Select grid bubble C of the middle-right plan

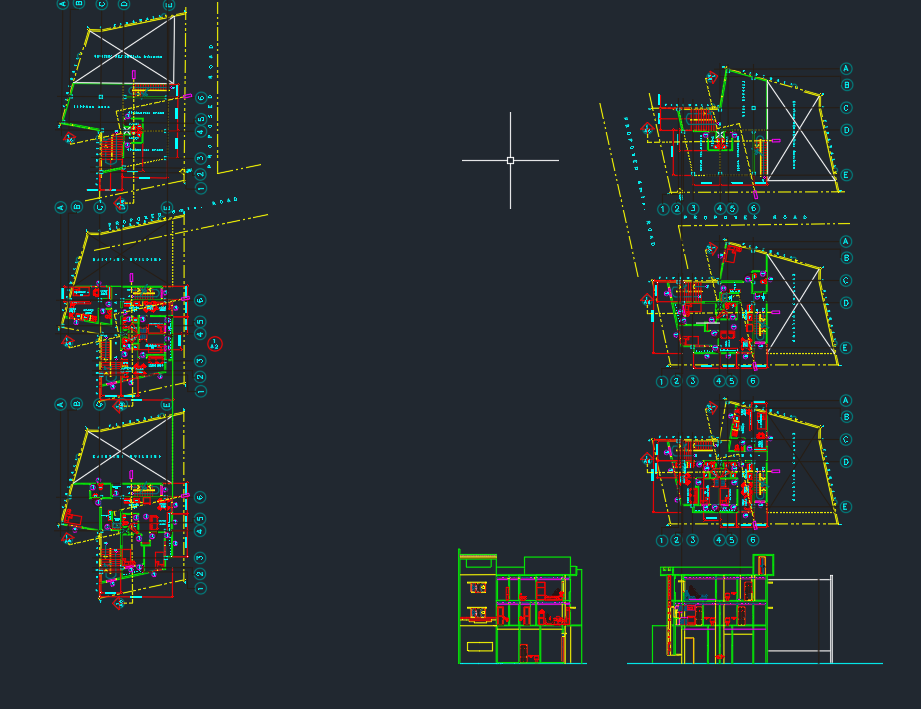click(x=846, y=281)
